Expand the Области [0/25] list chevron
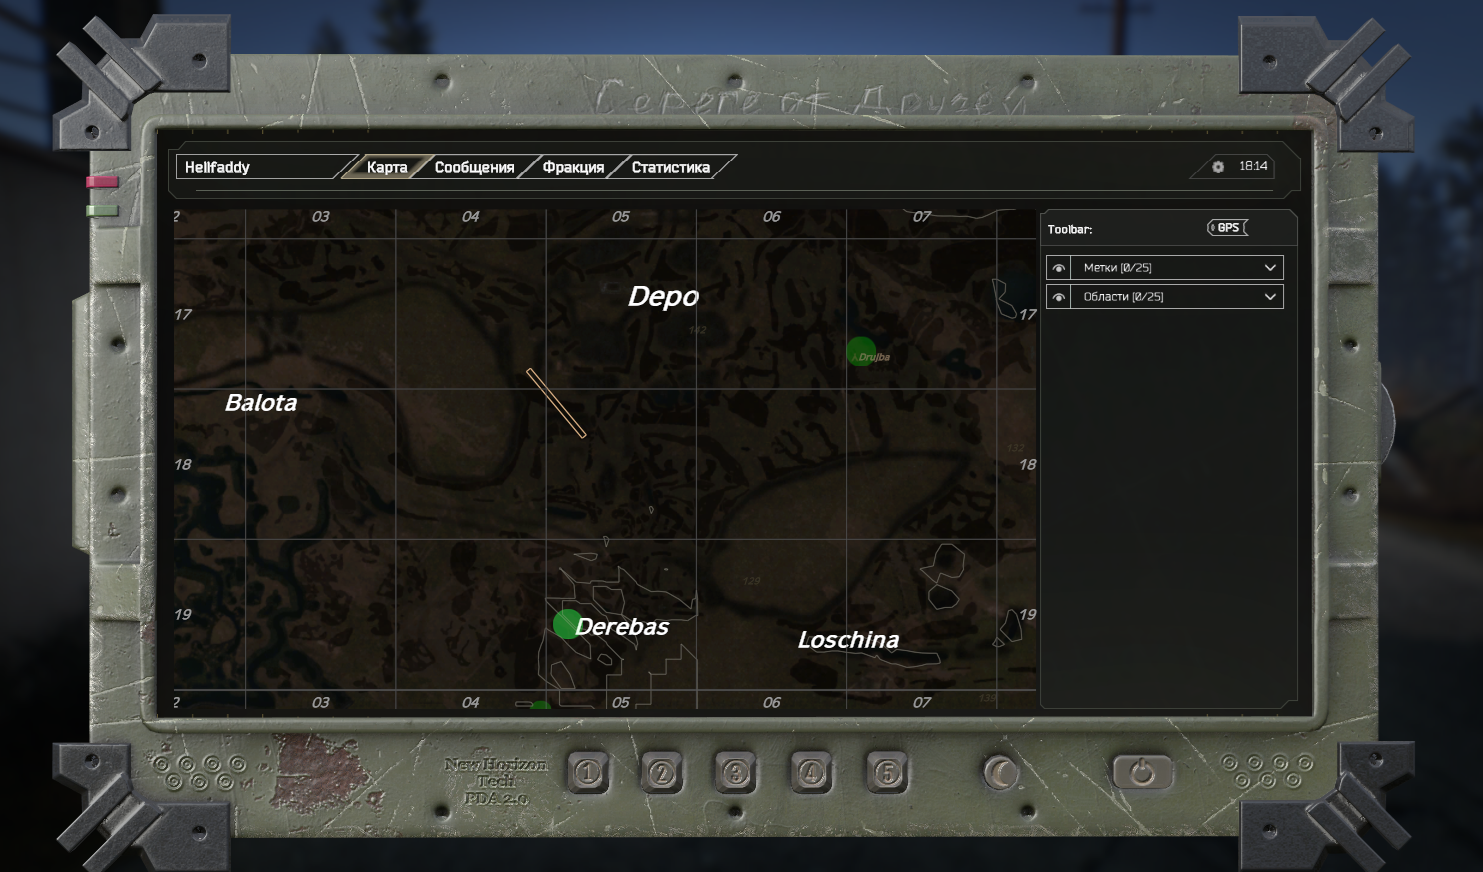This screenshot has height=872, width=1483. point(1269,297)
